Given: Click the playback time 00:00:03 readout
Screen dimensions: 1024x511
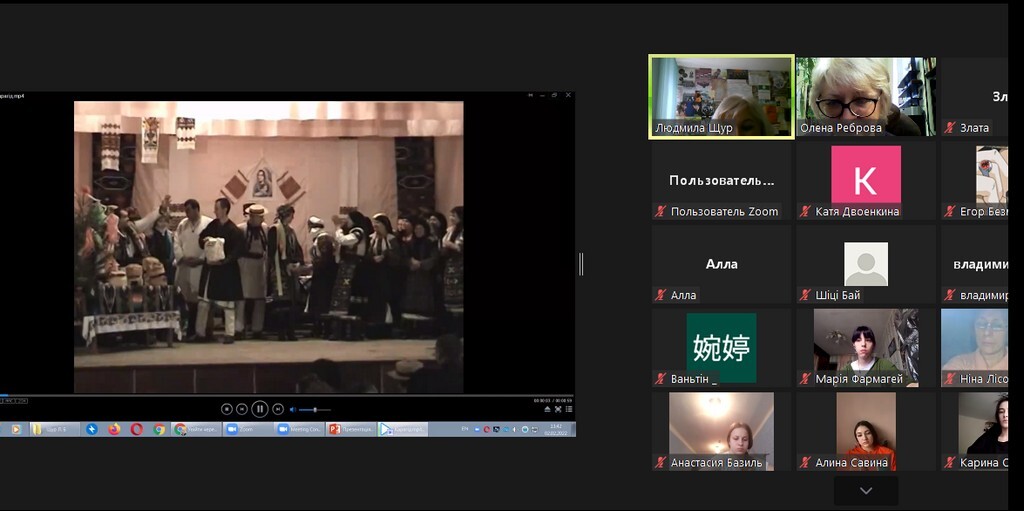Looking at the screenshot, I should tap(542, 401).
